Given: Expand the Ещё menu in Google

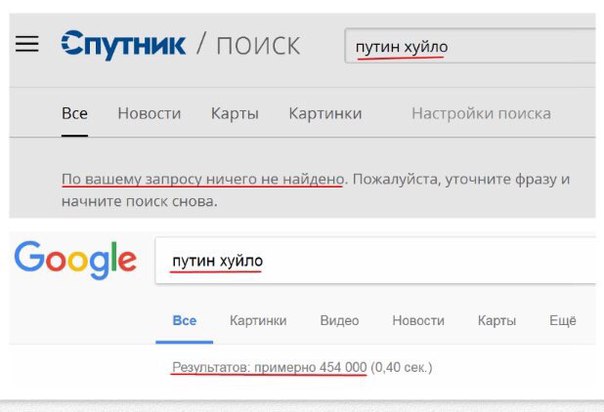Looking at the screenshot, I should (x=563, y=320).
